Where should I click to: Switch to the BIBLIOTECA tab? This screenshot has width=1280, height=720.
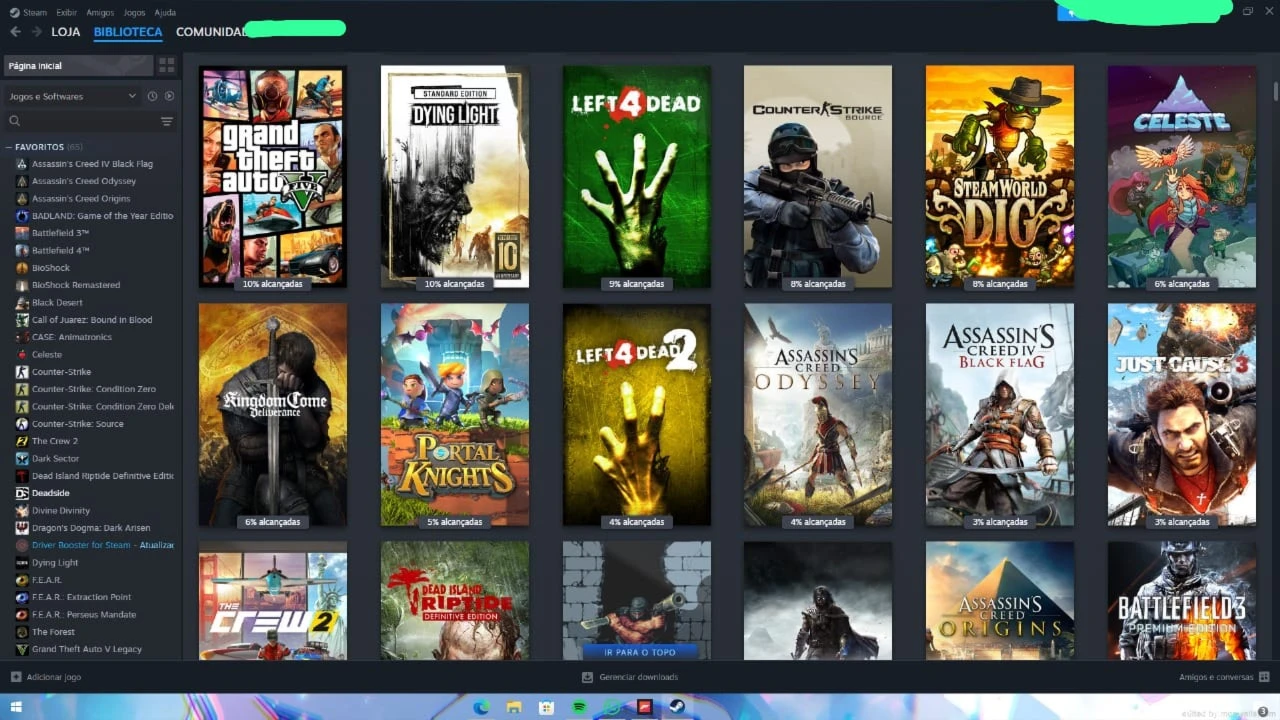click(128, 32)
